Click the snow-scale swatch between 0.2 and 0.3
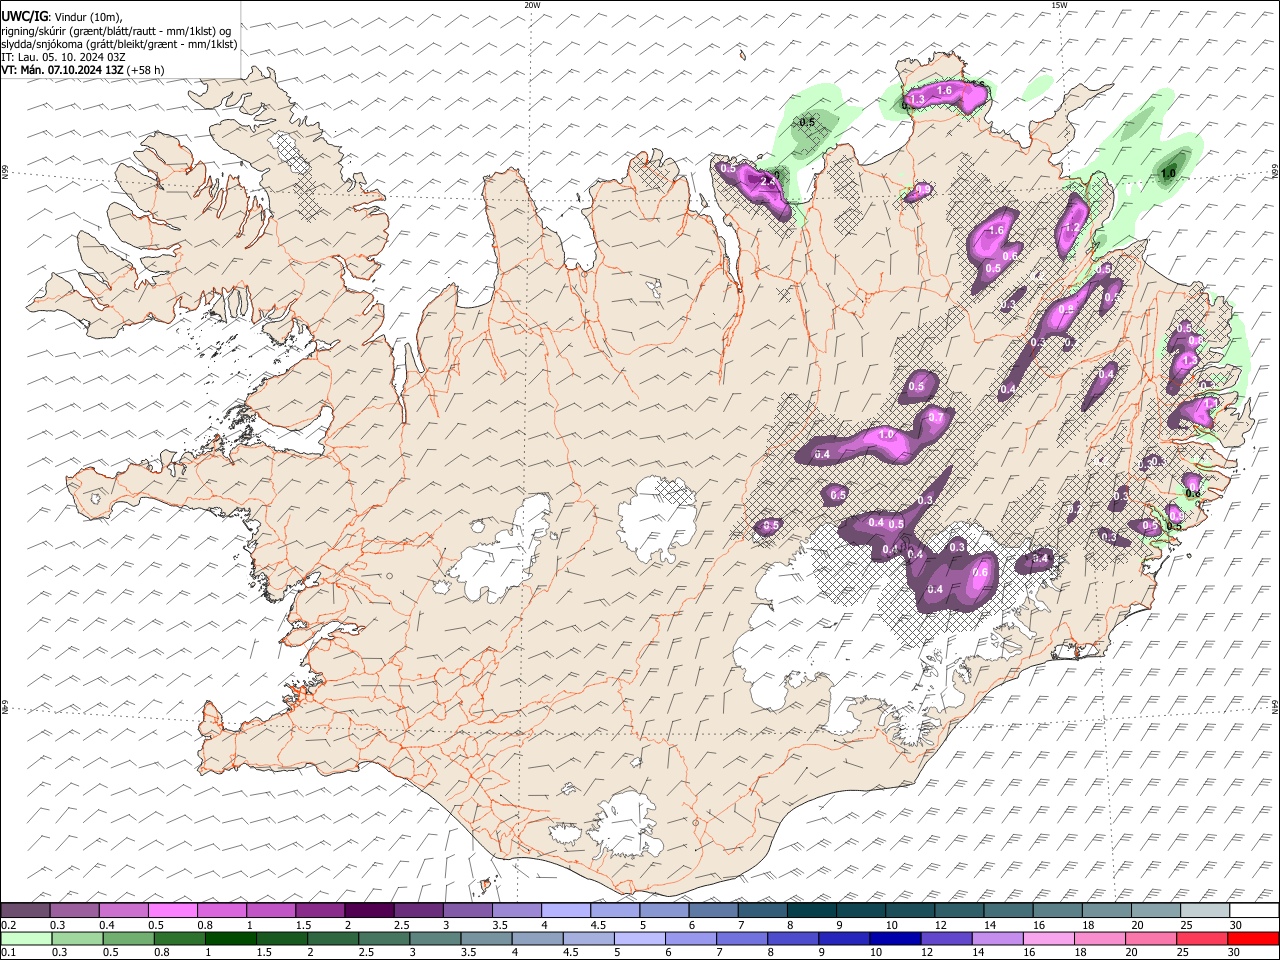 26,910
